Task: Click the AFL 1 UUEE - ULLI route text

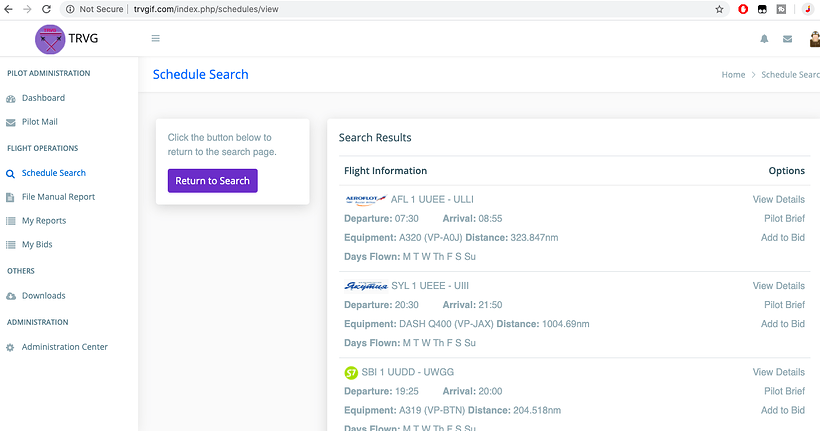Action: (x=432, y=199)
